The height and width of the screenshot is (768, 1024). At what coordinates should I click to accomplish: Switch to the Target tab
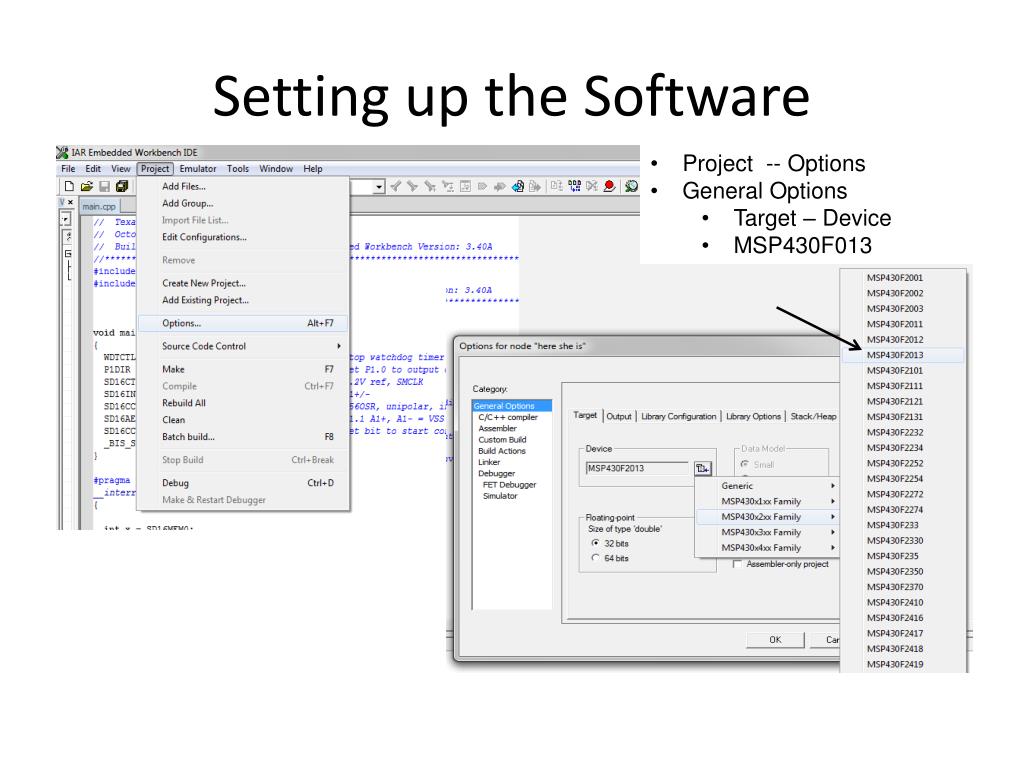(585, 415)
